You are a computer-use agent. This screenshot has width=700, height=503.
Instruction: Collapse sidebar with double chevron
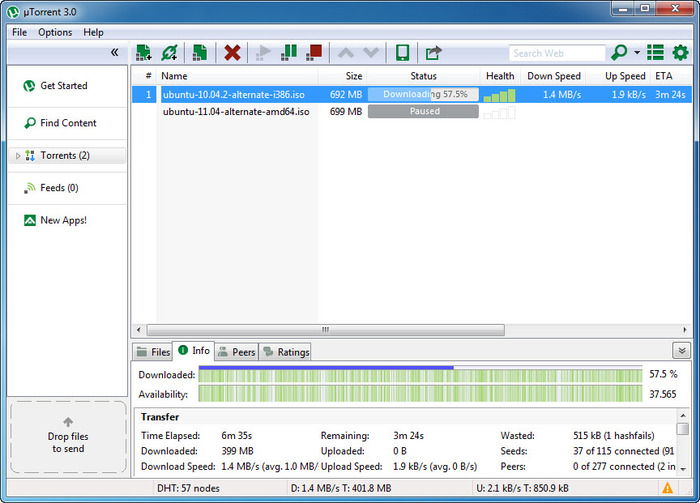tap(115, 52)
